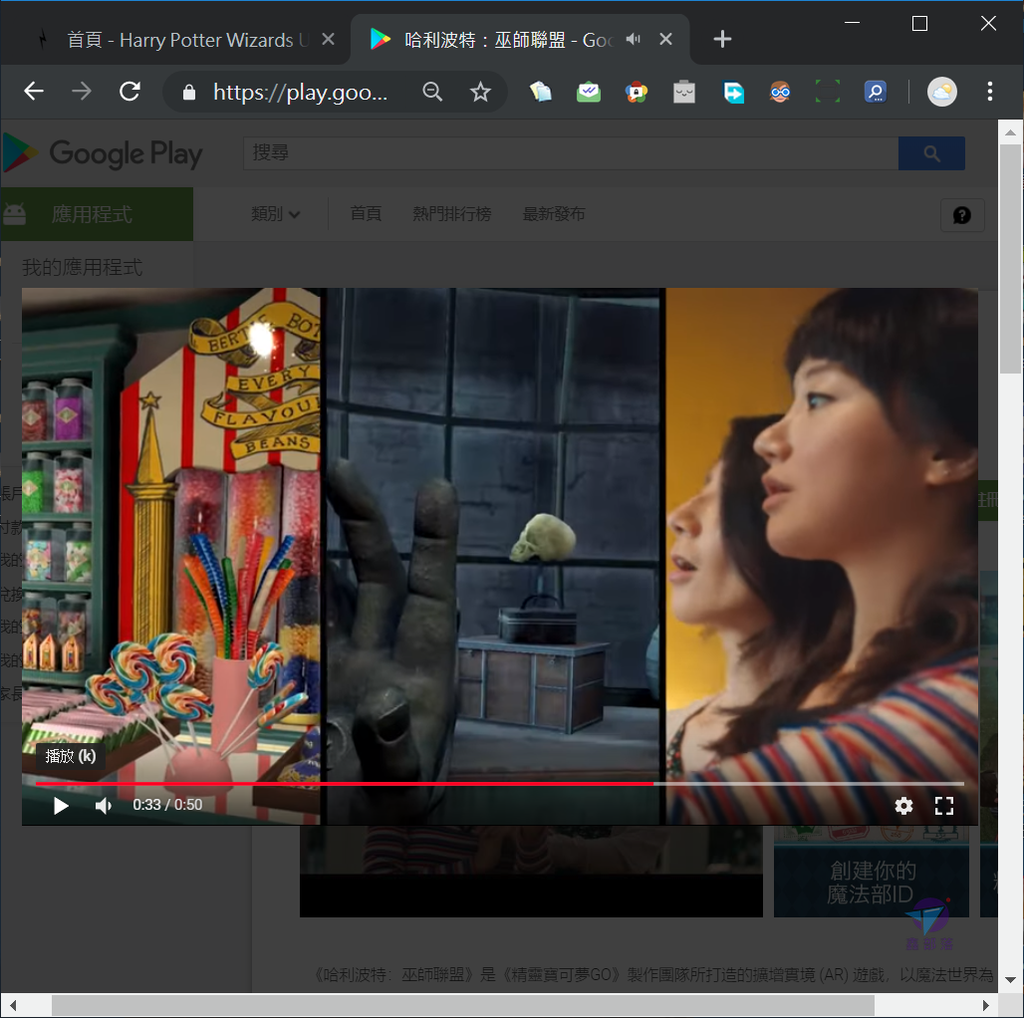The height and width of the screenshot is (1018, 1024).
Task: Go to the 首頁 home link
Action: point(366,214)
